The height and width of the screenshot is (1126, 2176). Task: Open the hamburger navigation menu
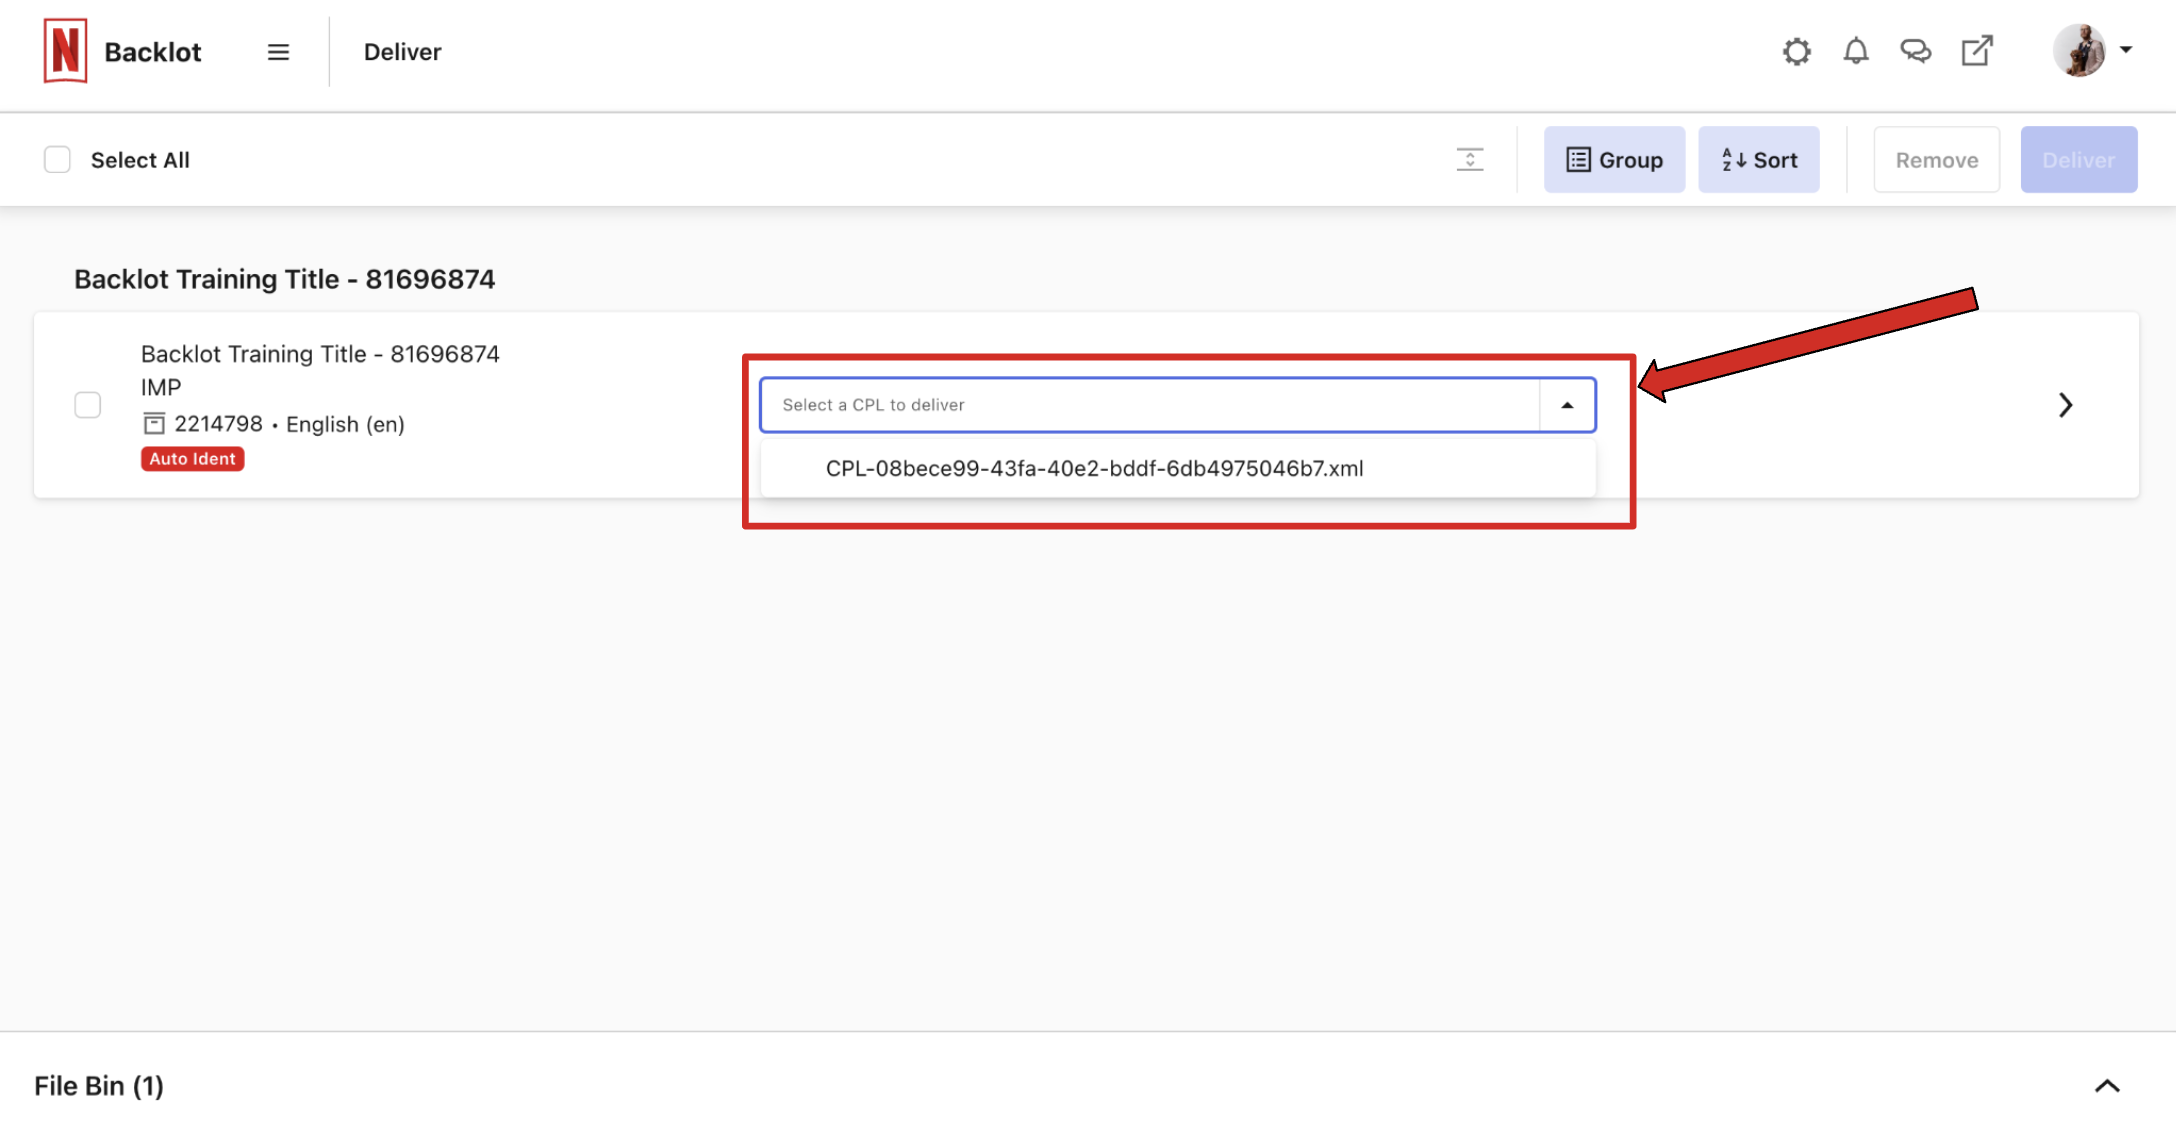[278, 52]
